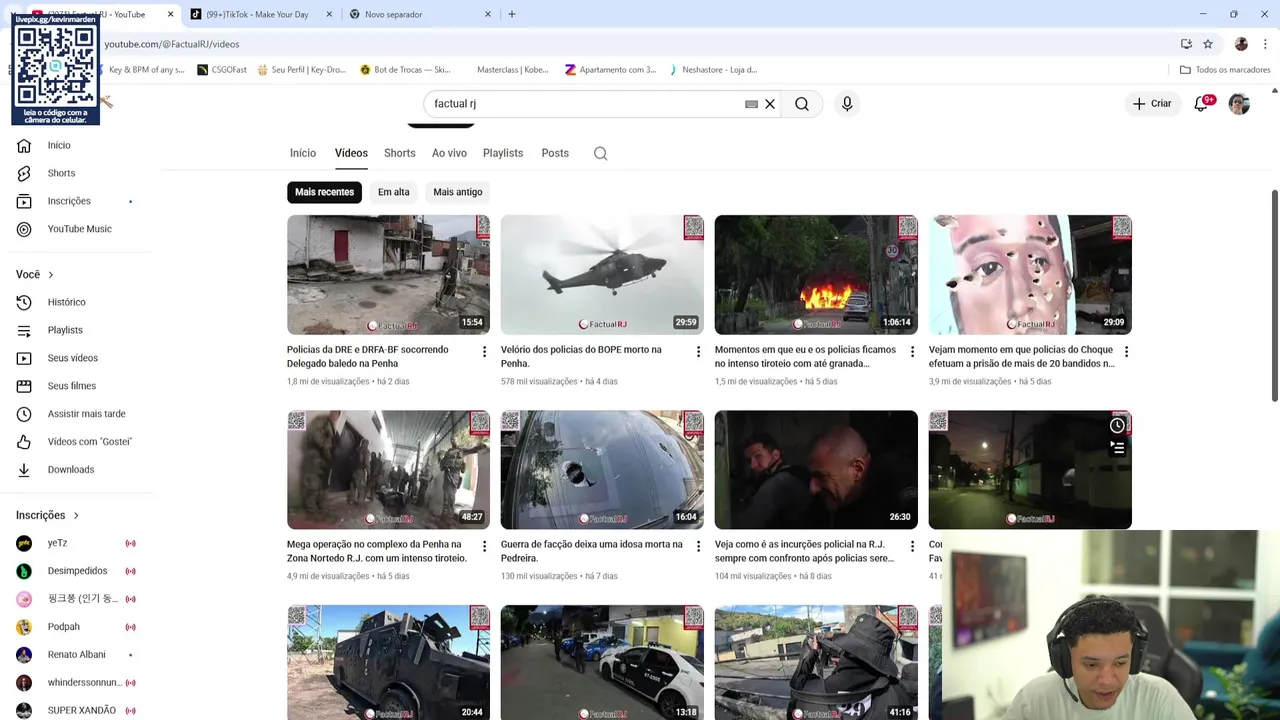Open options menu for the Velório dos policiais video
1280x720 pixels.
coord(698,352)
